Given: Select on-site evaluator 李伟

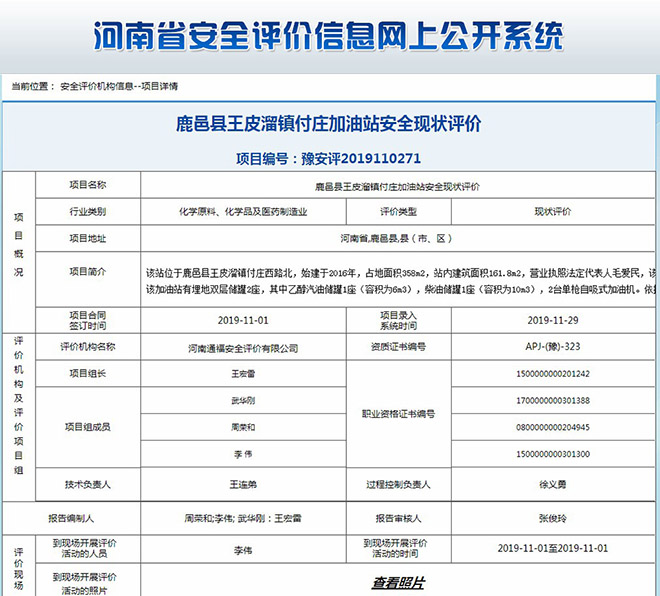Looking at the screenshot, I should (x=243, y=550).
